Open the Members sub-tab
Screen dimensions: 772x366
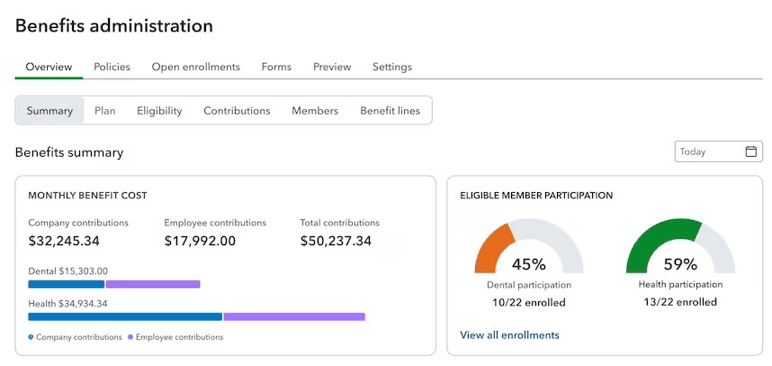pyautogui.click(x=315, y=111)
